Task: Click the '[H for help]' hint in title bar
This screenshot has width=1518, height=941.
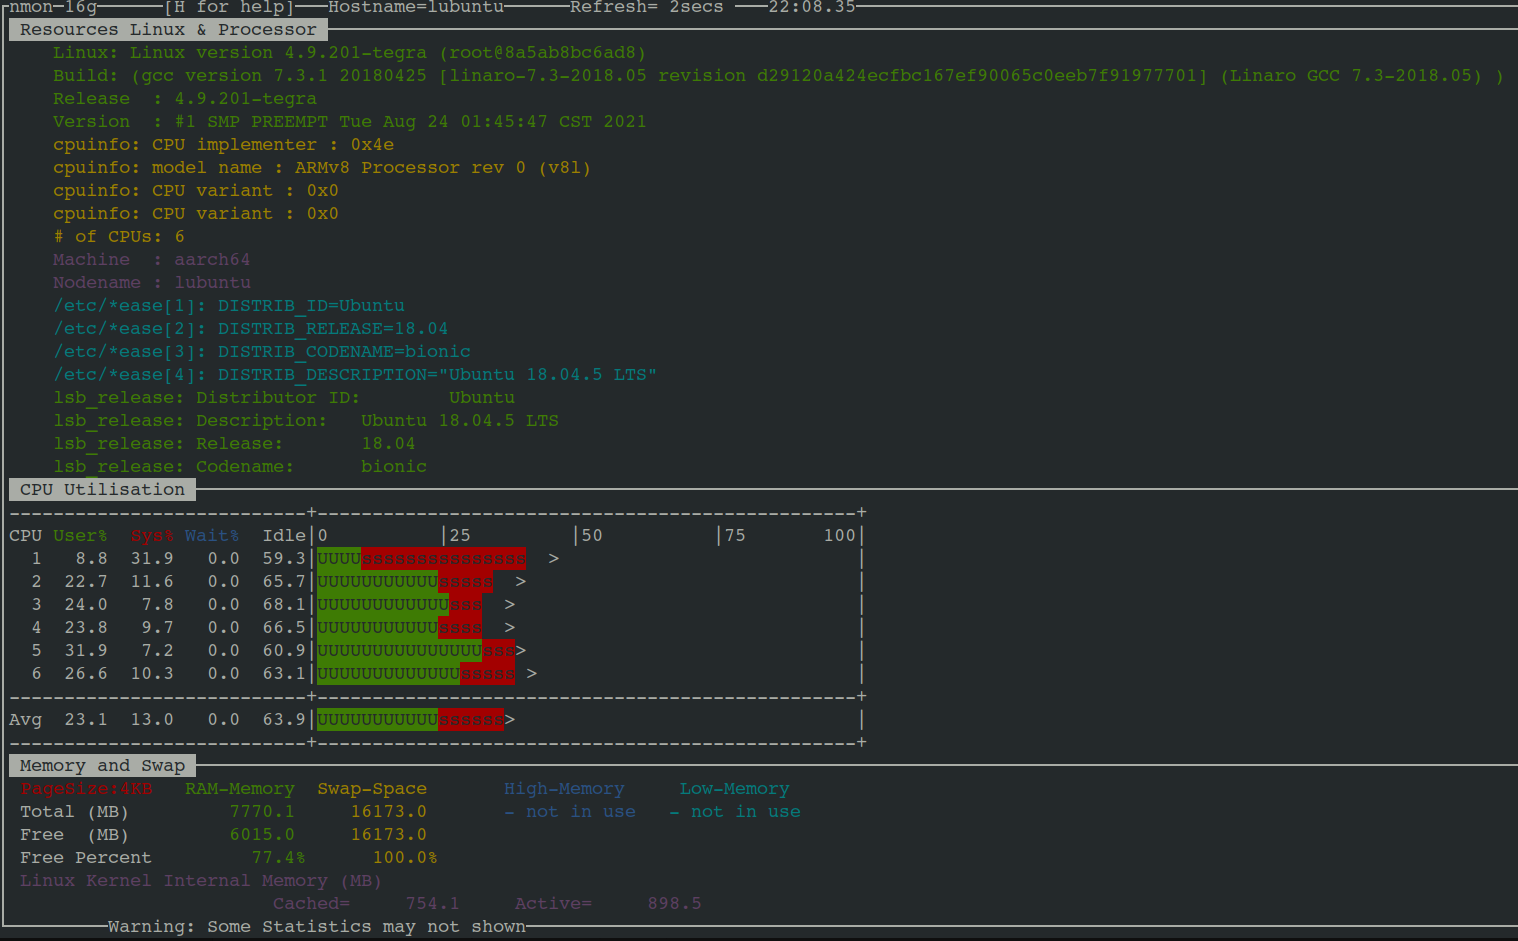Action: (x=229, y=8)
